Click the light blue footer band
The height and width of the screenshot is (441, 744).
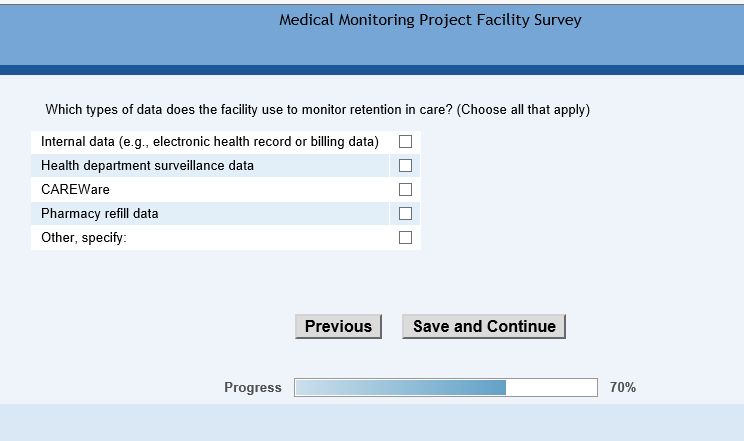pos(372,422)
